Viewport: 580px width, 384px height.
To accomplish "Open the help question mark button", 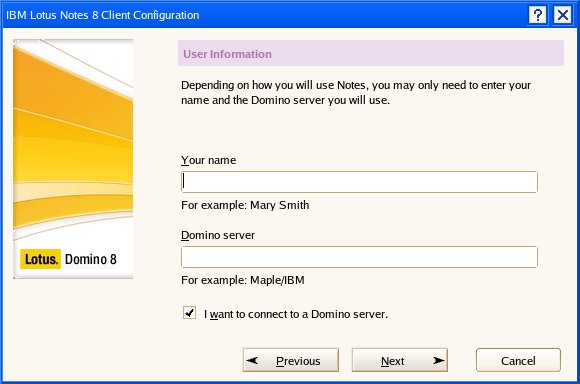I will (537, 16).
